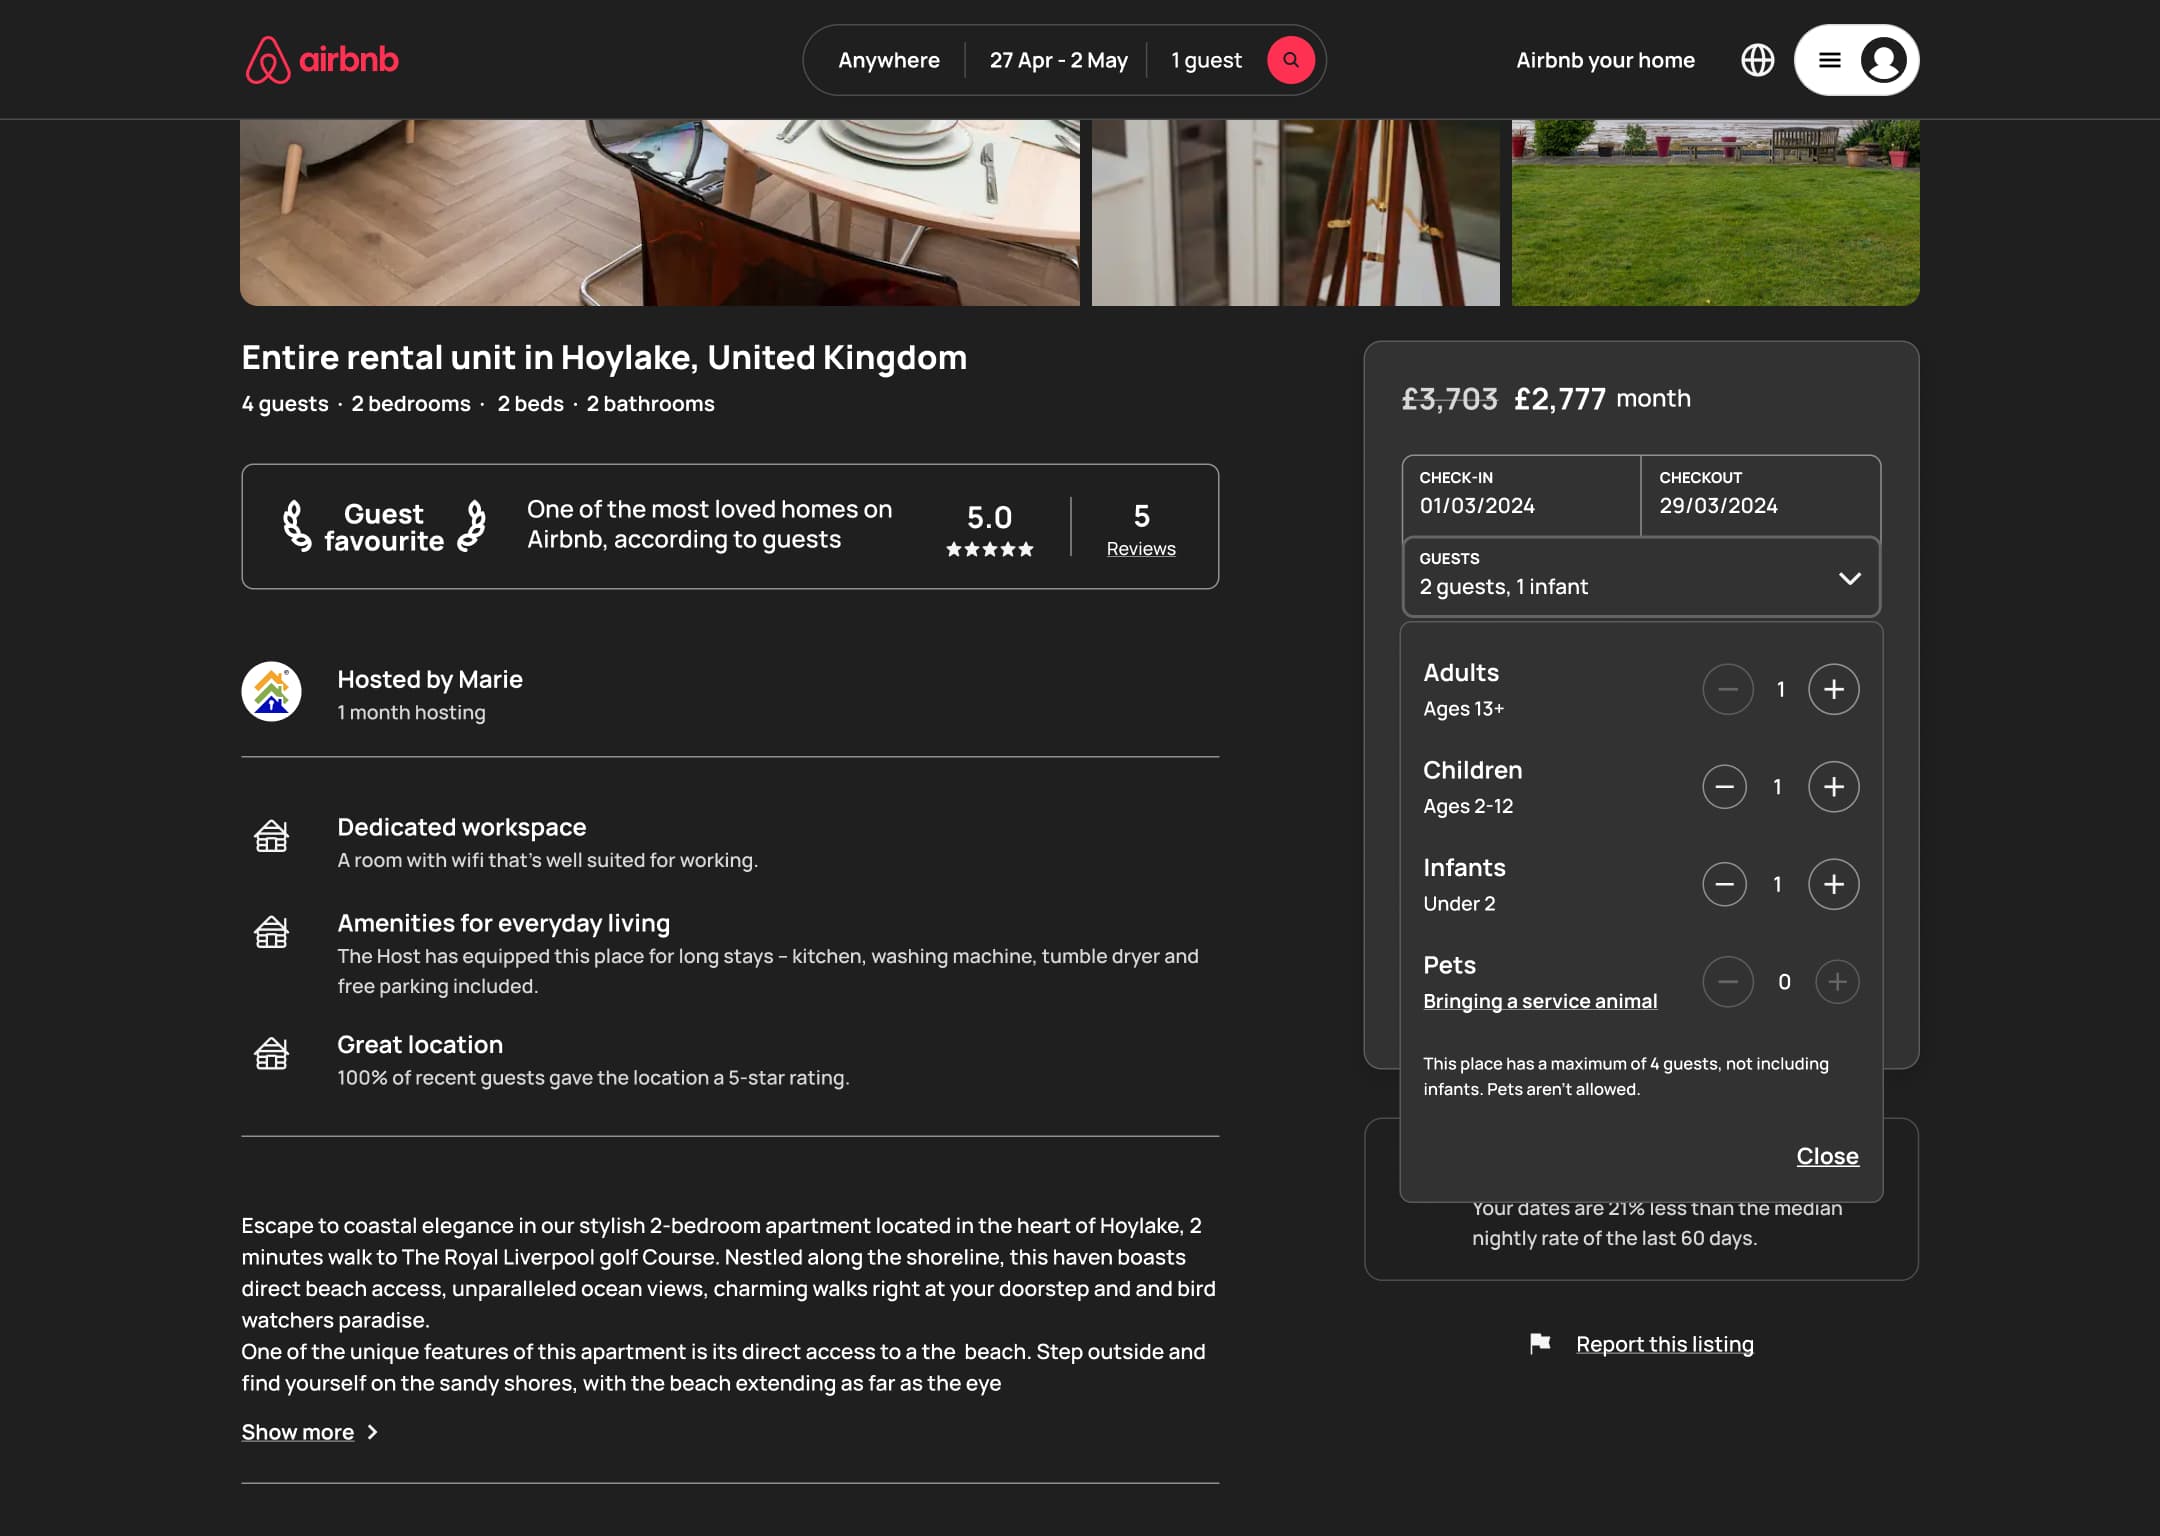Decrease Infants count with minus

pos(1724,884)
